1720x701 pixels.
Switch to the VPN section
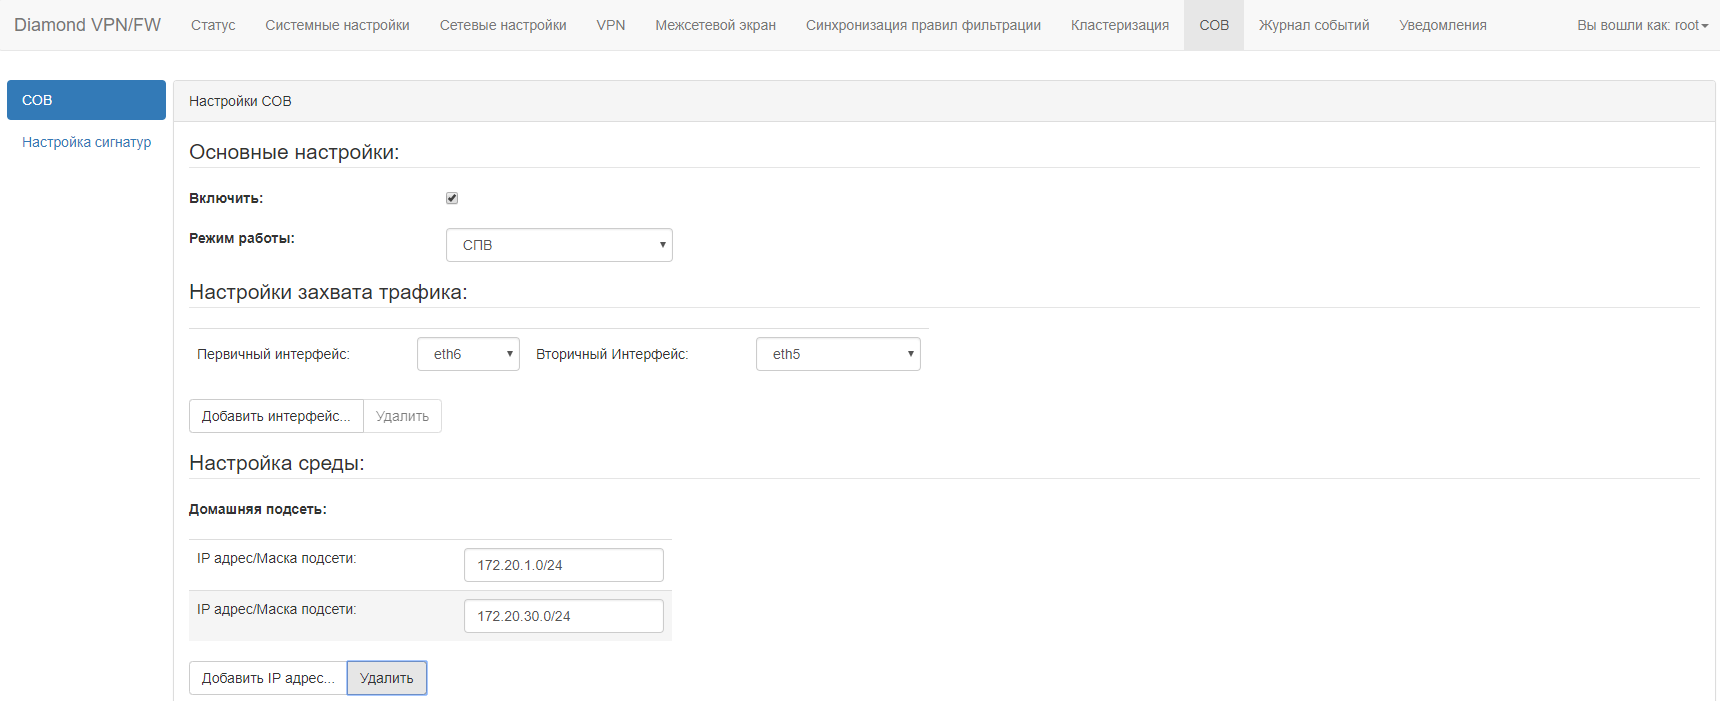click(x=611, y=25)
